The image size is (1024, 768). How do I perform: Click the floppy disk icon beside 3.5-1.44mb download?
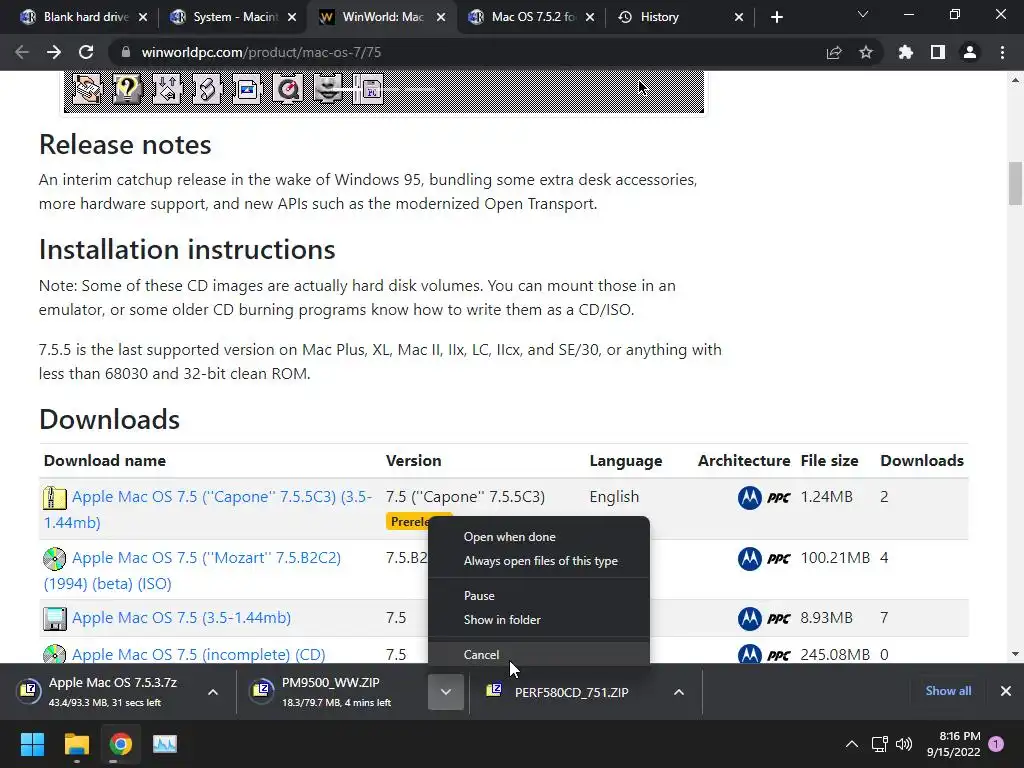pos(55,618)
